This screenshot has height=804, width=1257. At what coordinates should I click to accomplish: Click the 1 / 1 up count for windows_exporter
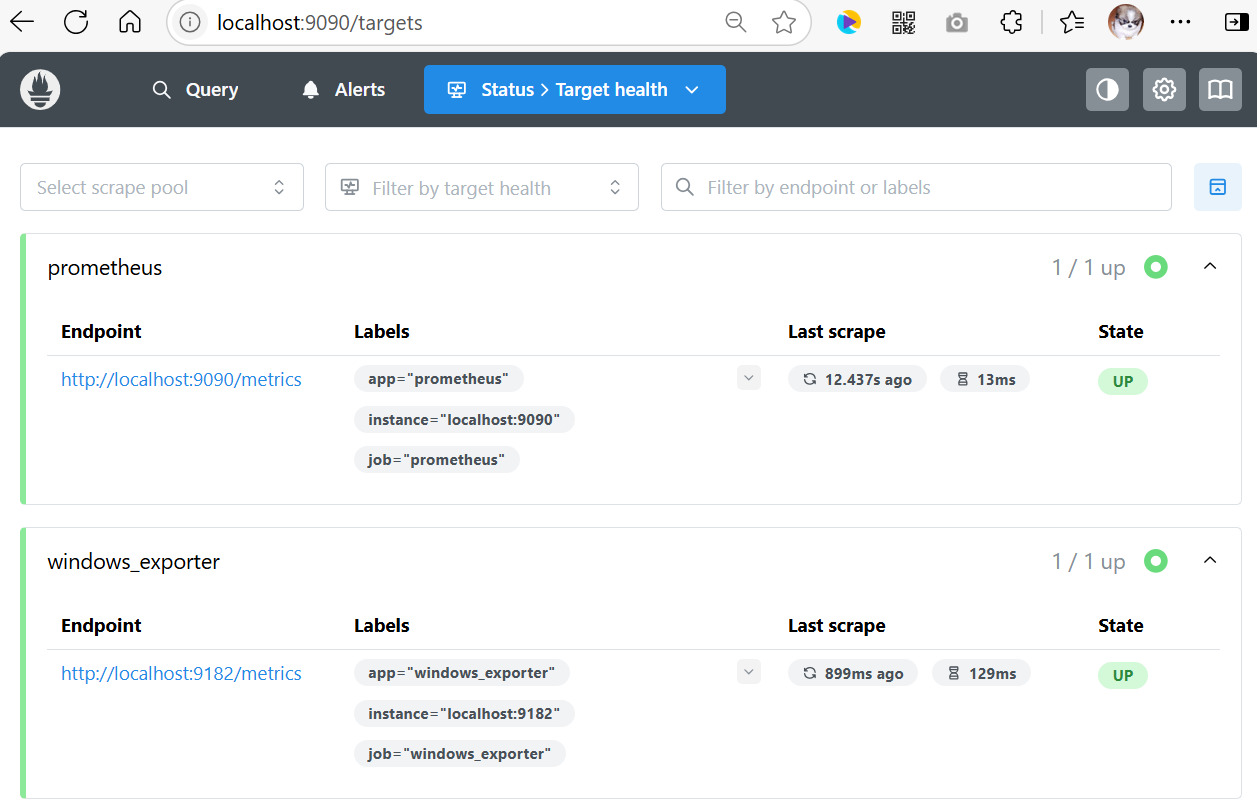click(x=1089, y=562)
